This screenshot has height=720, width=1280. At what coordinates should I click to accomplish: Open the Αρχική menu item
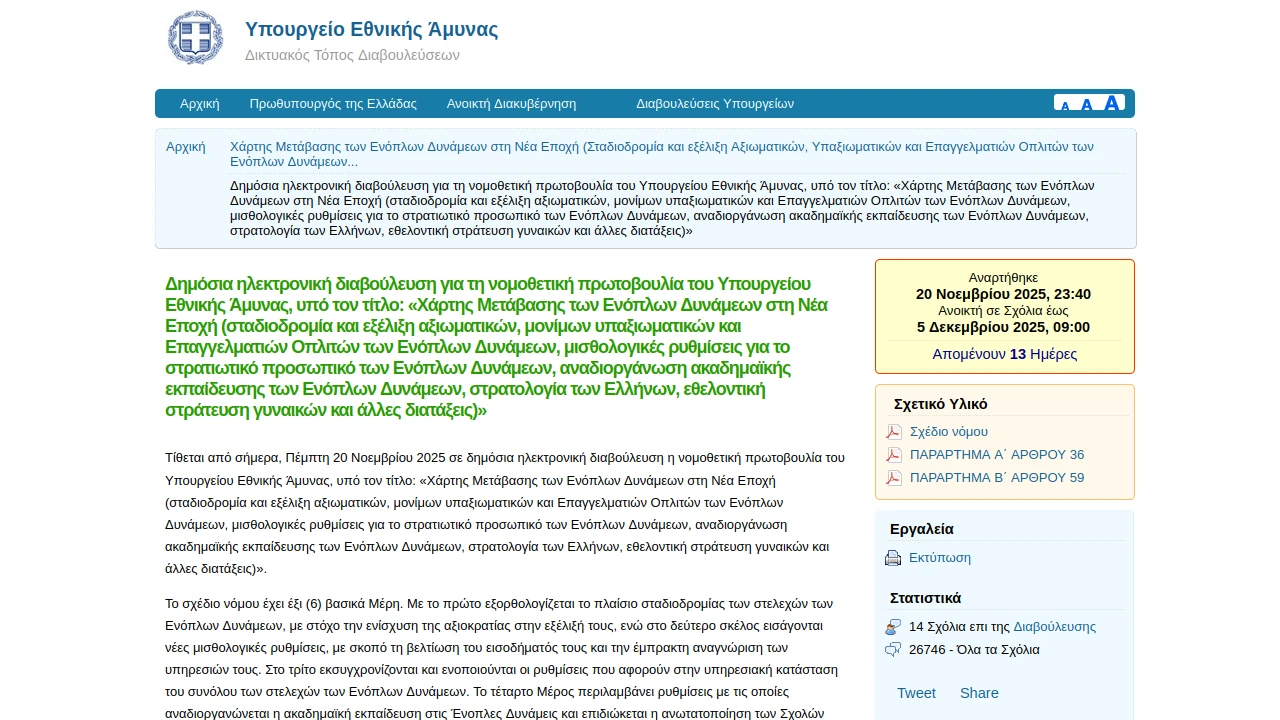click(199, 104)
